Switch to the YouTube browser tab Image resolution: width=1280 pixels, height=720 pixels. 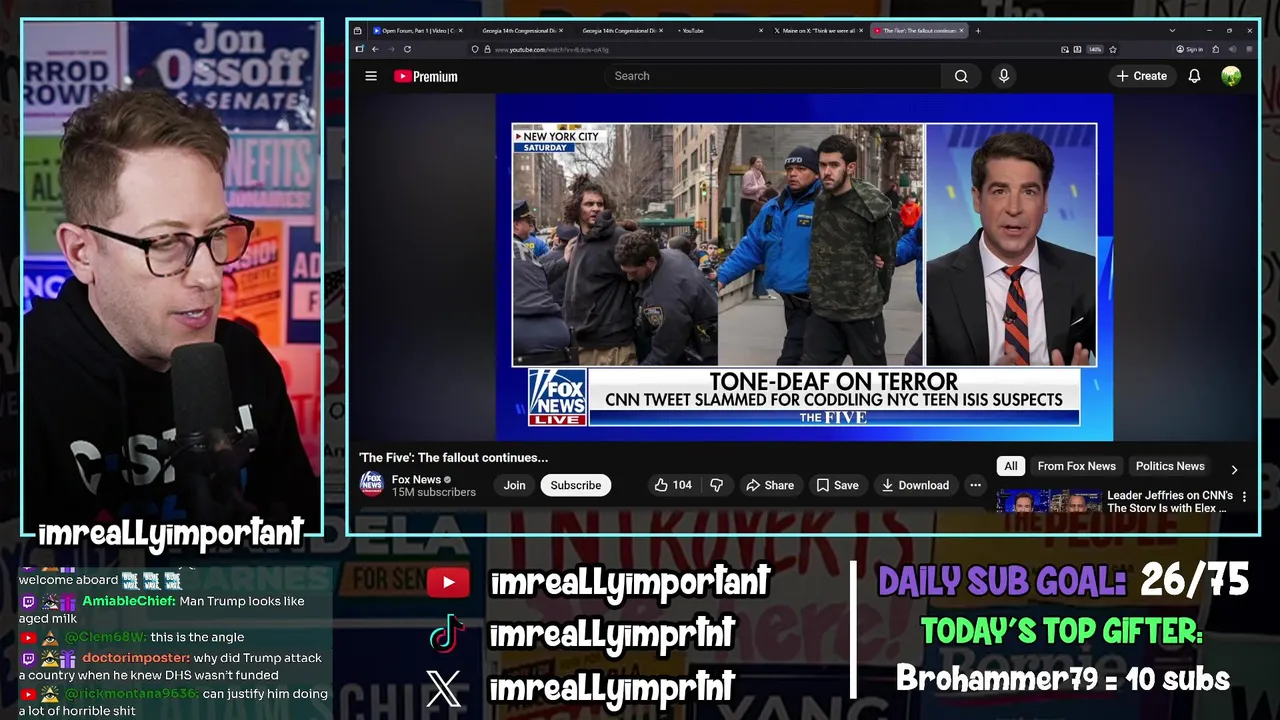[x=718, y=31]
